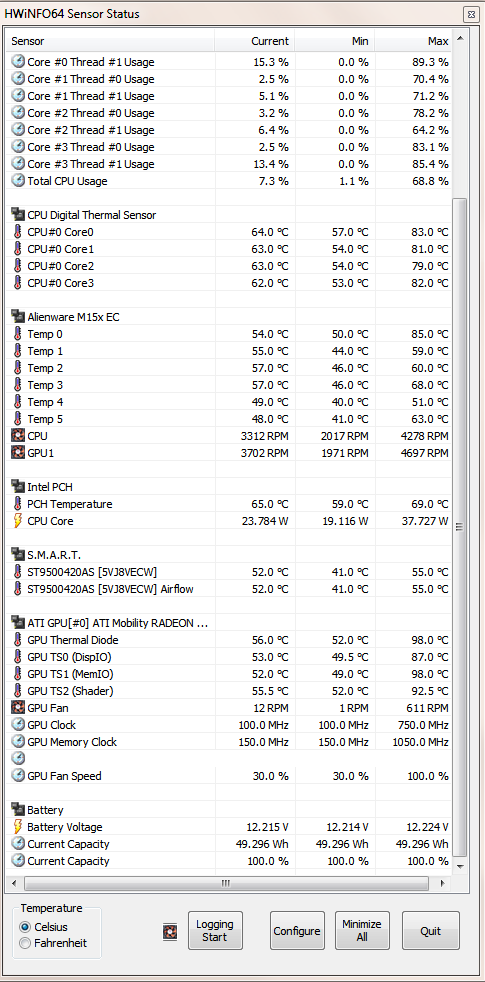The height and width of the screenshot is (982, 485).
Task: Click the 49.296 Wh current capacity value
Action: pyautogui.click(x=260, y=844)
